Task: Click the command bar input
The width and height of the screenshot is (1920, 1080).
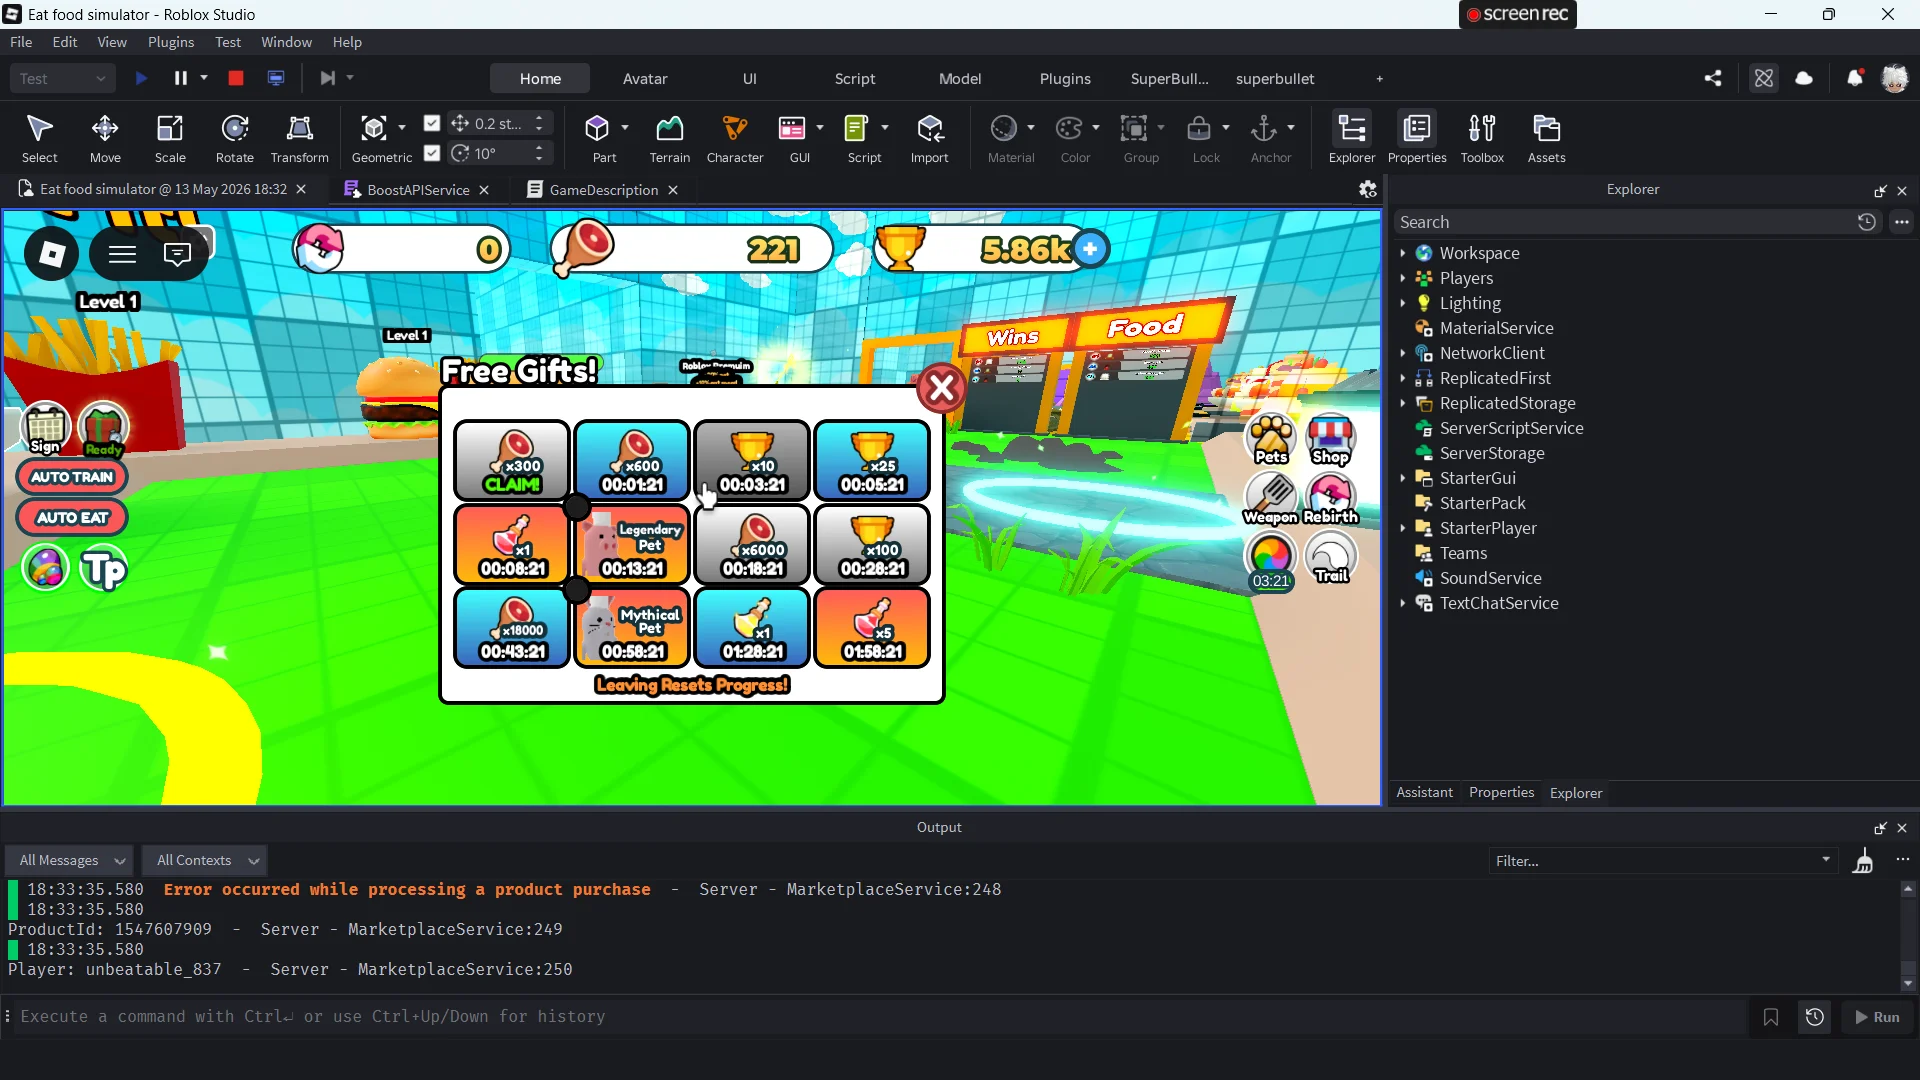Action: point(880,1017)
